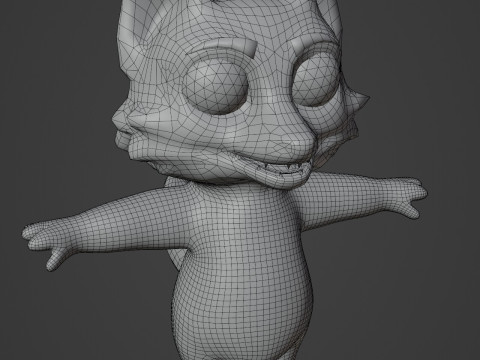Image resolution: width=480 pixels, height=360 pixels.
Task: Select the eyeball sphere nearest the cheek spike
Action: [316, 79]
